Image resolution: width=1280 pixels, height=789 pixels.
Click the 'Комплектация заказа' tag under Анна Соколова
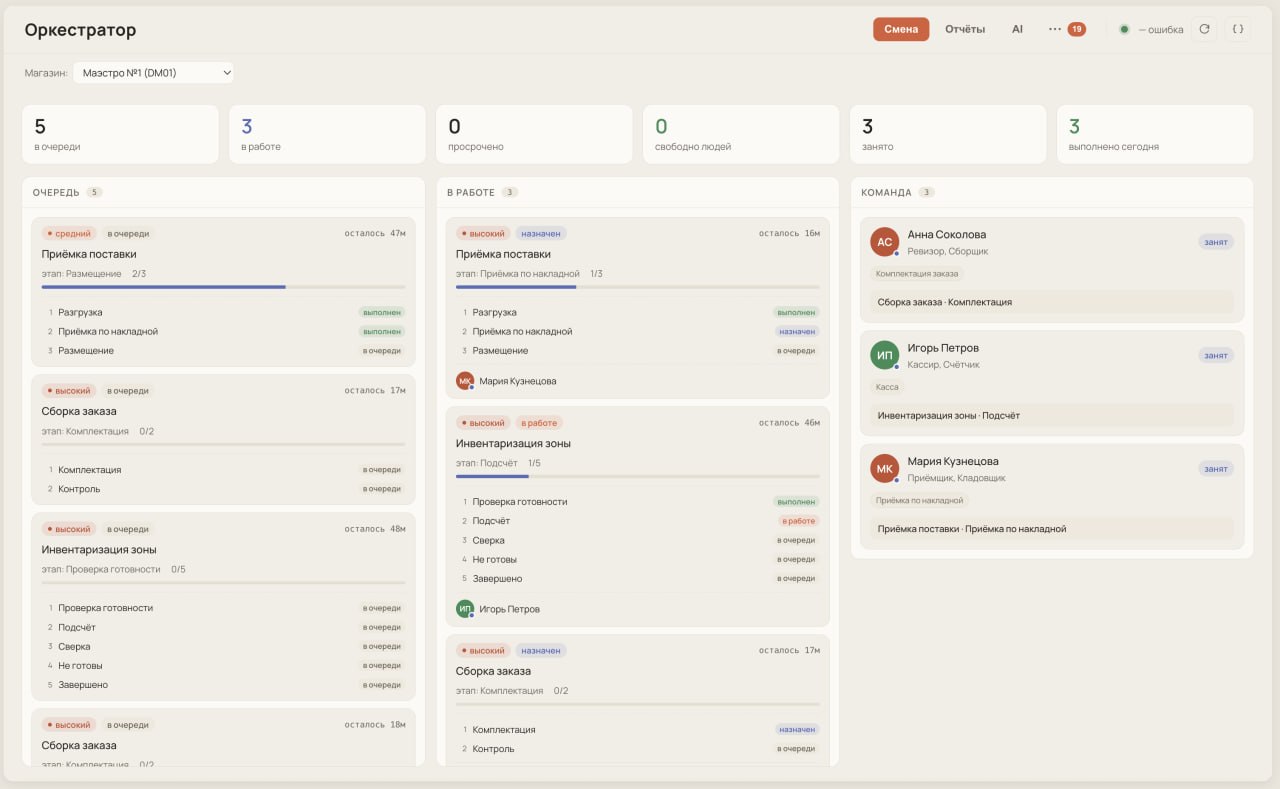click(x=917, y=273)
